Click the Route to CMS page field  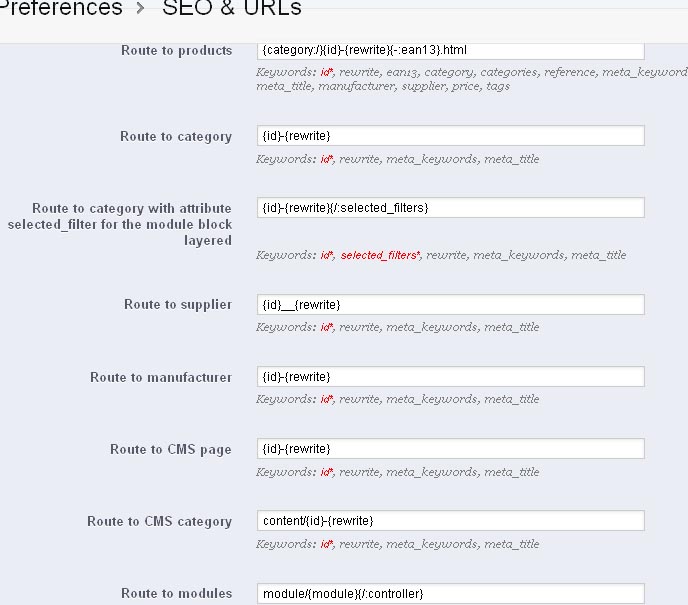pyautogui.click(x=450, y=449)
